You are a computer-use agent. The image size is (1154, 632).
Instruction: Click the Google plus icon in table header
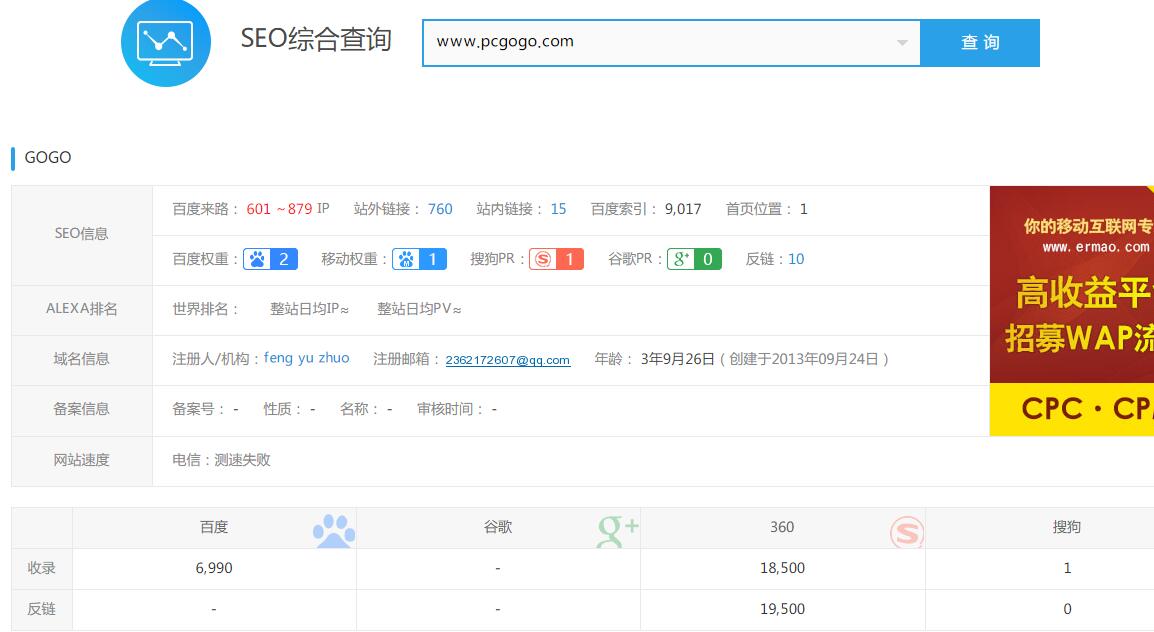(x=617, y=530)
